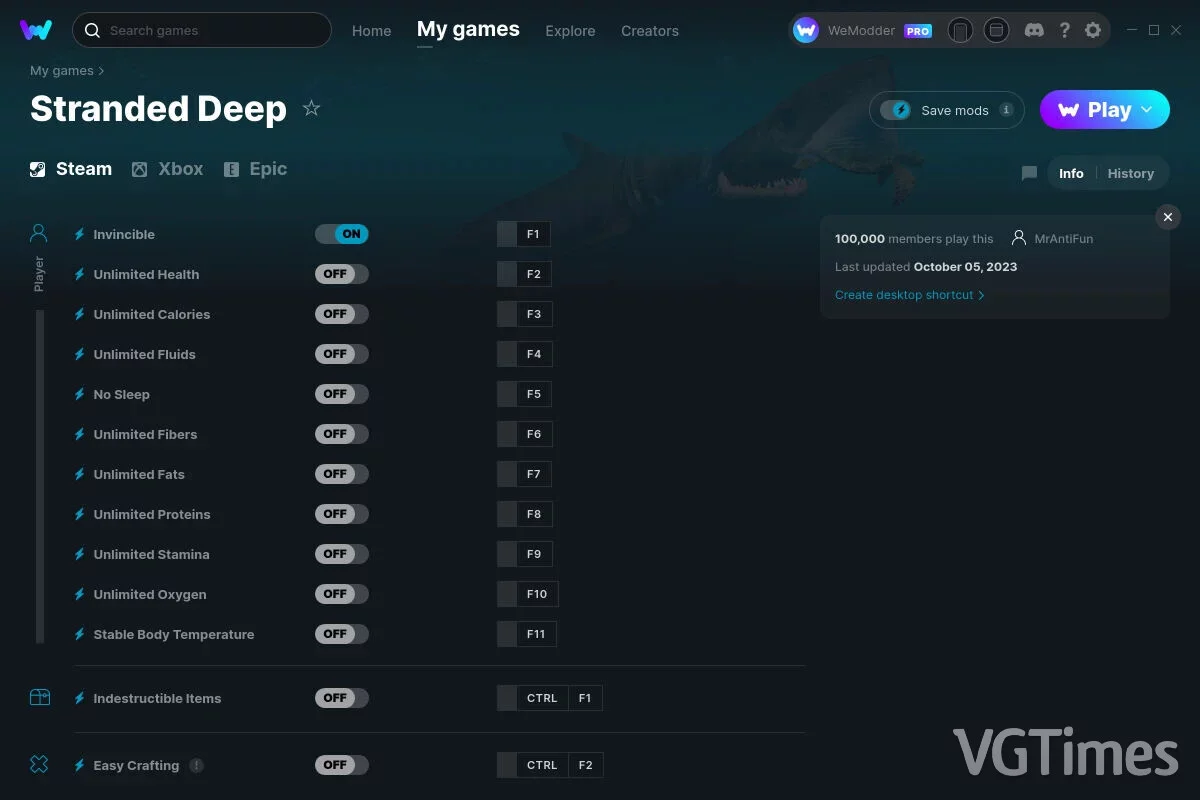
Task: Switch to the Xbox platform tab
Action: [167, 169]
